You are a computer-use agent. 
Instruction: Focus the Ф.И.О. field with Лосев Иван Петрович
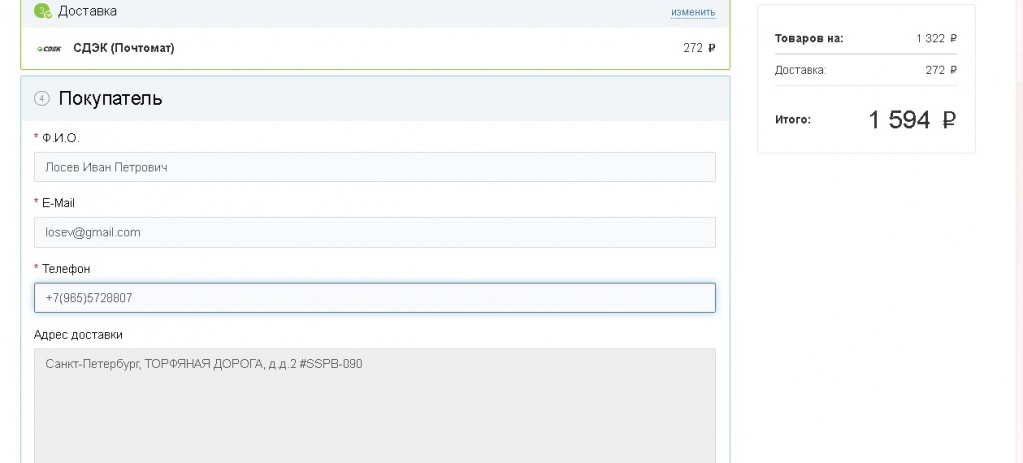point(374,167)
